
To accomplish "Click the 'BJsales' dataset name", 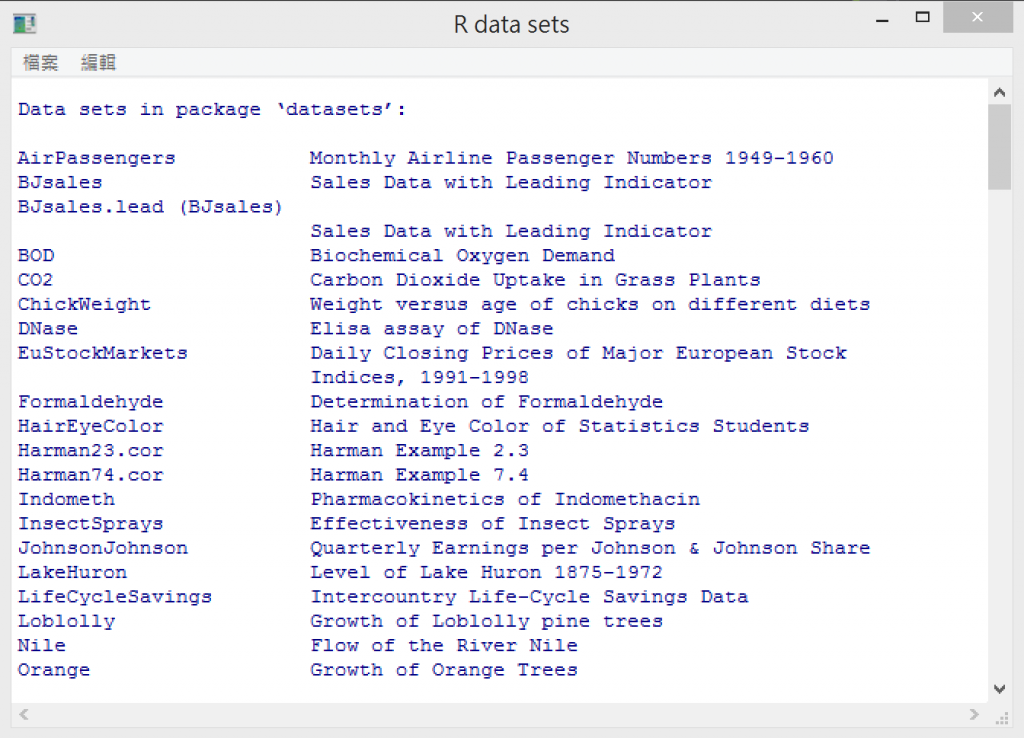I will pos(60,182).
